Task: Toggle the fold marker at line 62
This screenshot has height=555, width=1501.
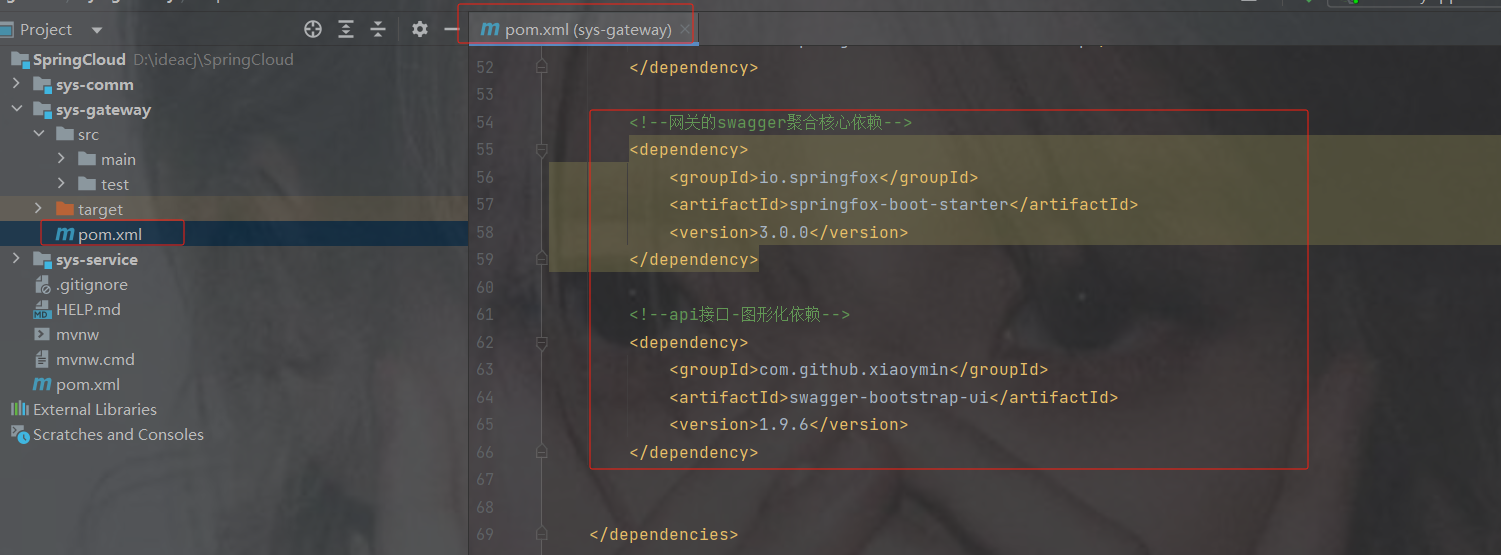Action: click(541, 342)
